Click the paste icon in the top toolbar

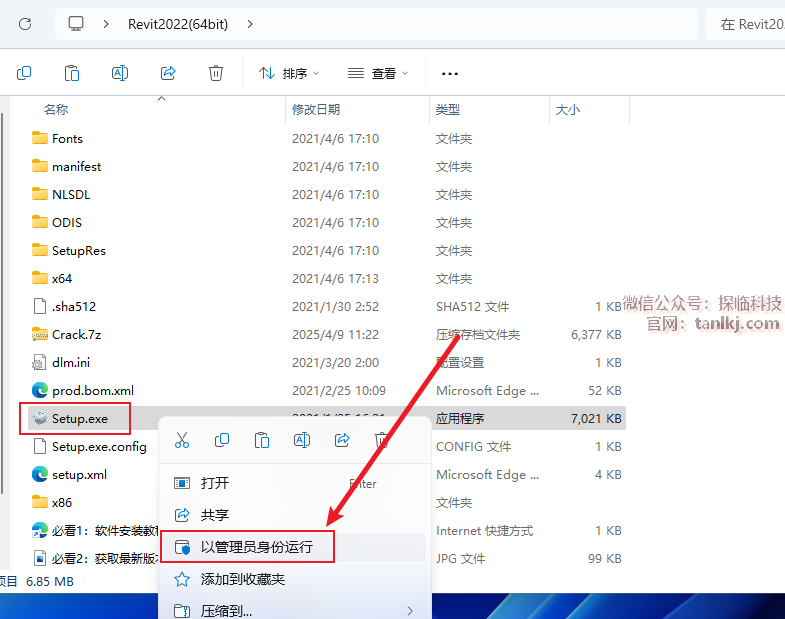[72, 73]
